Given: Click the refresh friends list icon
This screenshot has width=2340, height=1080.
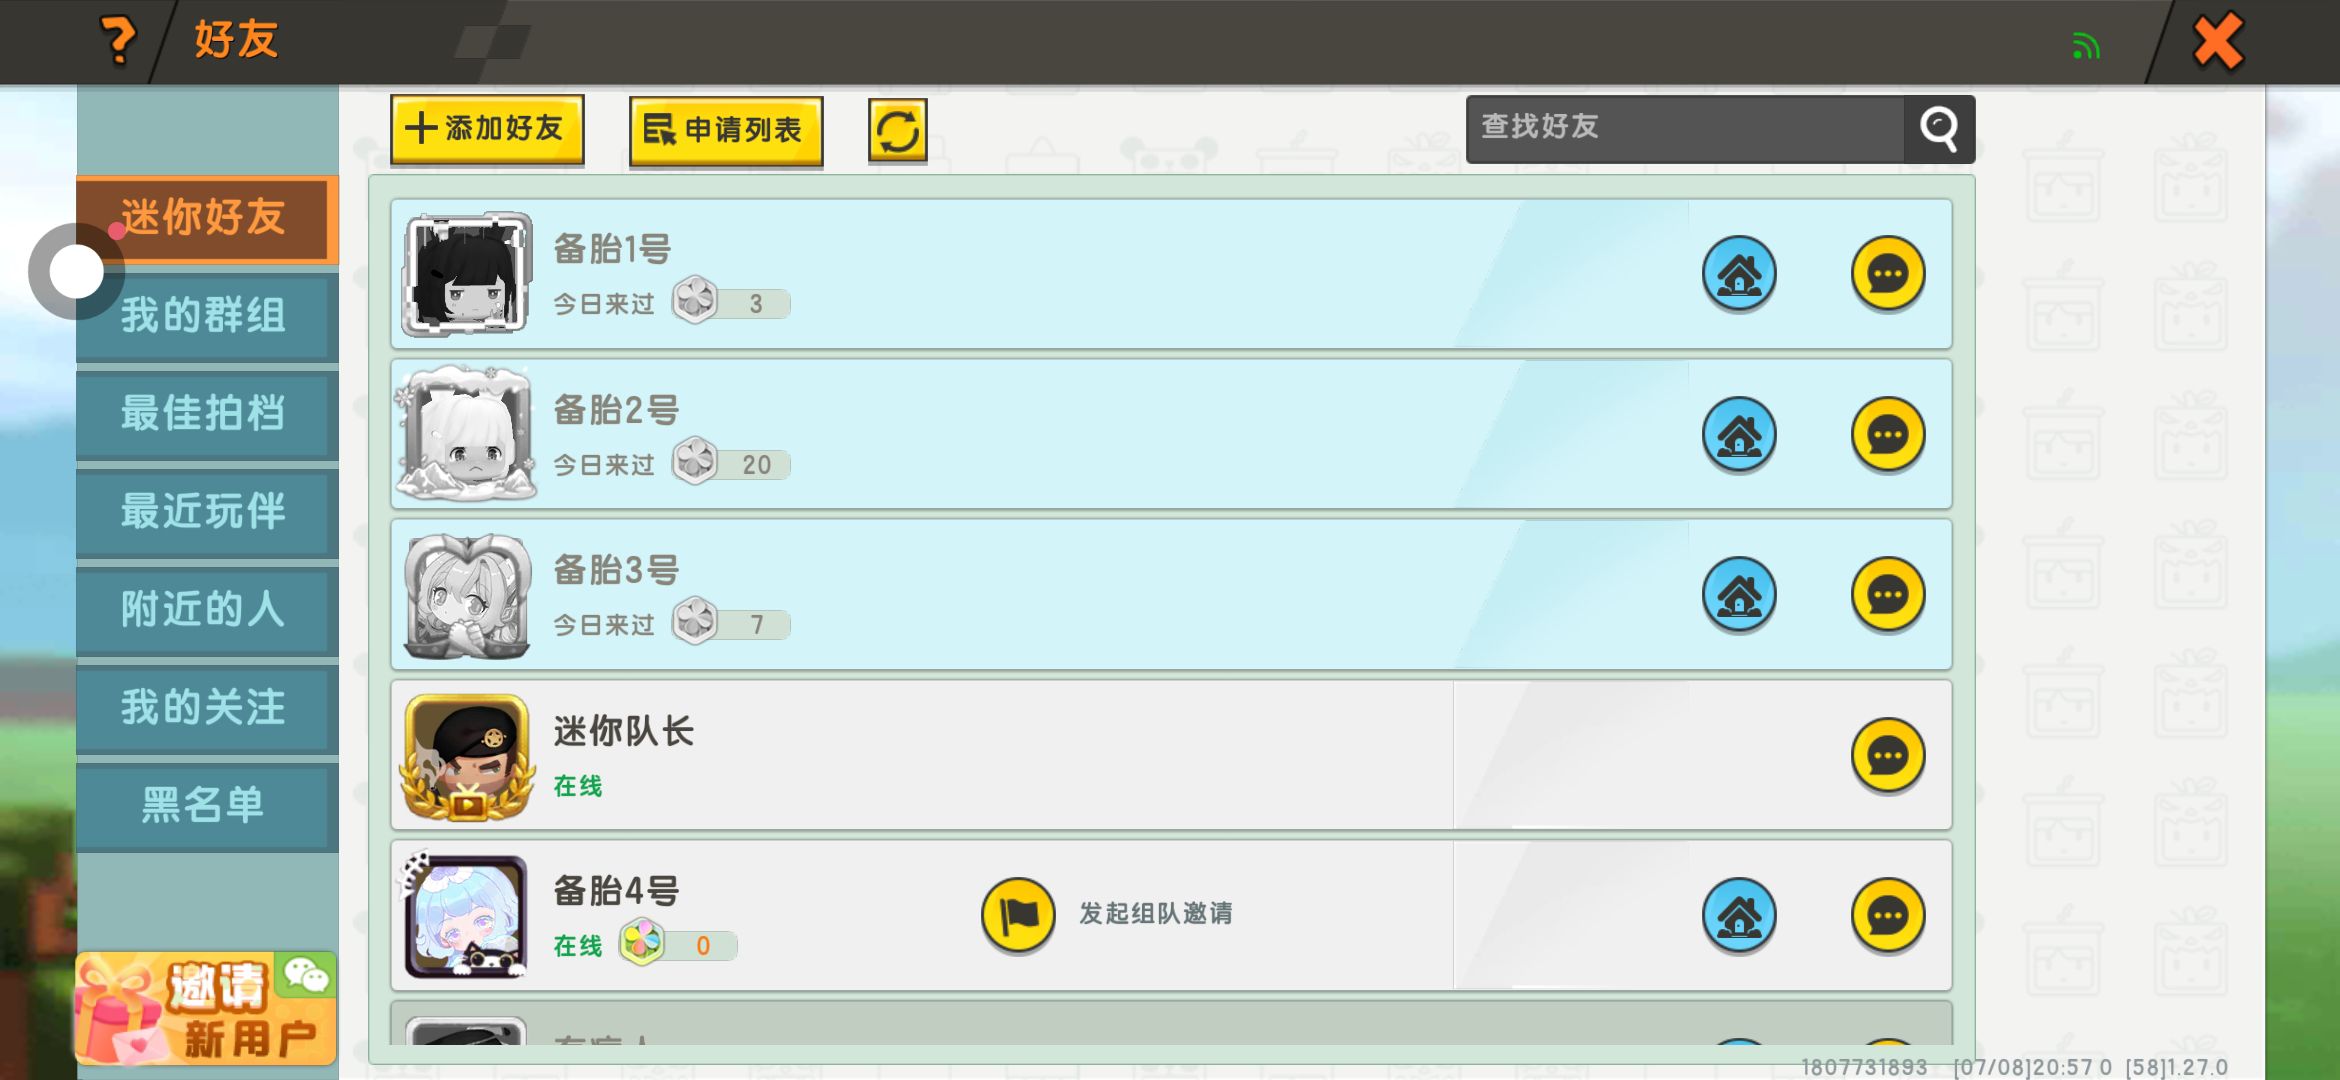Looking at the screenshot, I should tap(897, 131).
